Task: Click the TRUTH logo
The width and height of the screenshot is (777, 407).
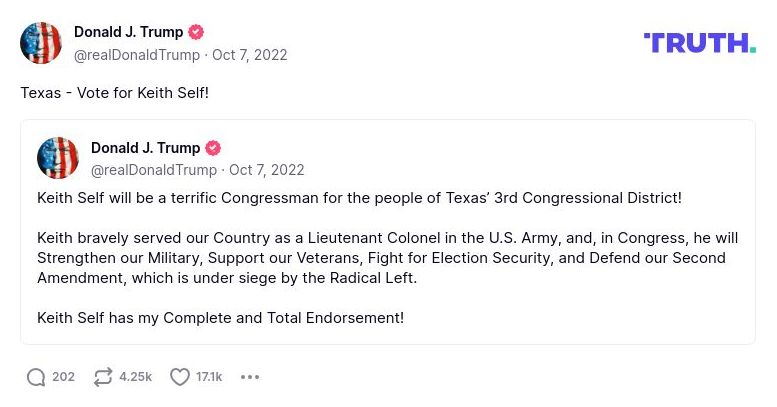Action: pos(700,42)
